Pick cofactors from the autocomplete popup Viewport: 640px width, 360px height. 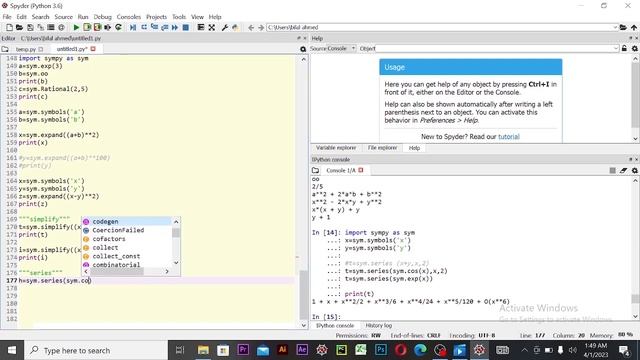pyautogui.click(x=126, y=239)
